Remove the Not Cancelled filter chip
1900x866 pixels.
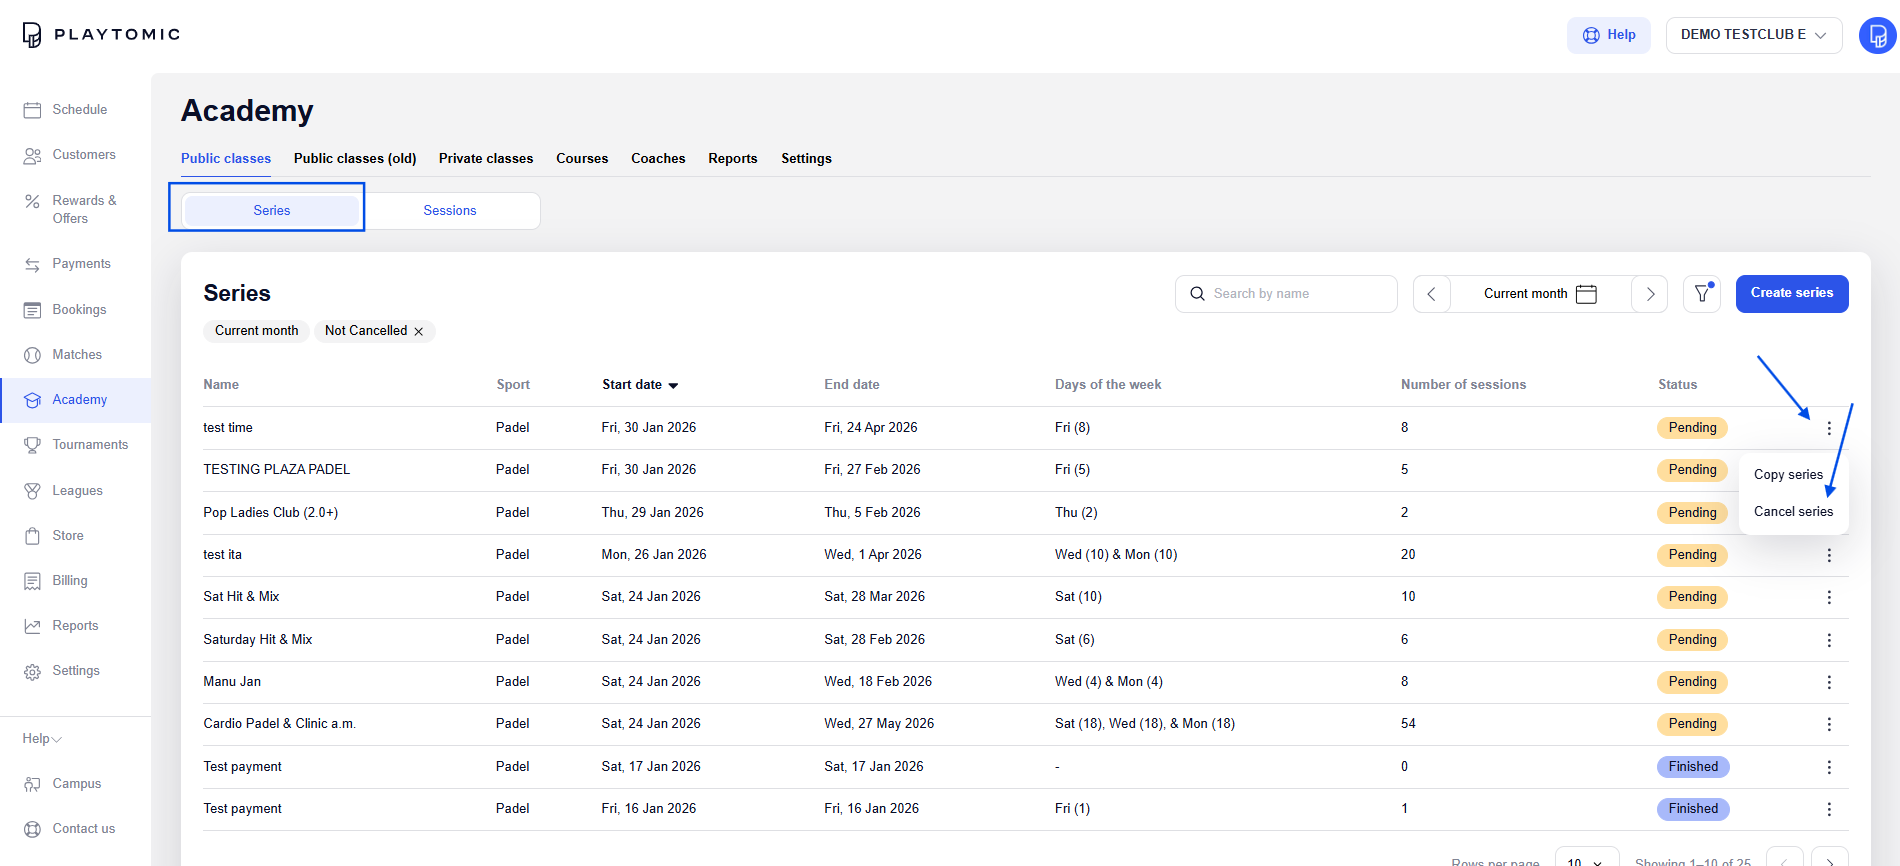click(419, 331)
